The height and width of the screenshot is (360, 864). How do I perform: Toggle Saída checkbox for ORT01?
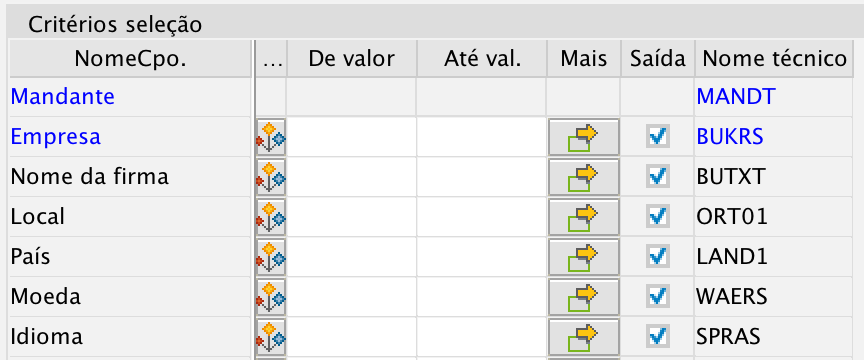point(658,216)
